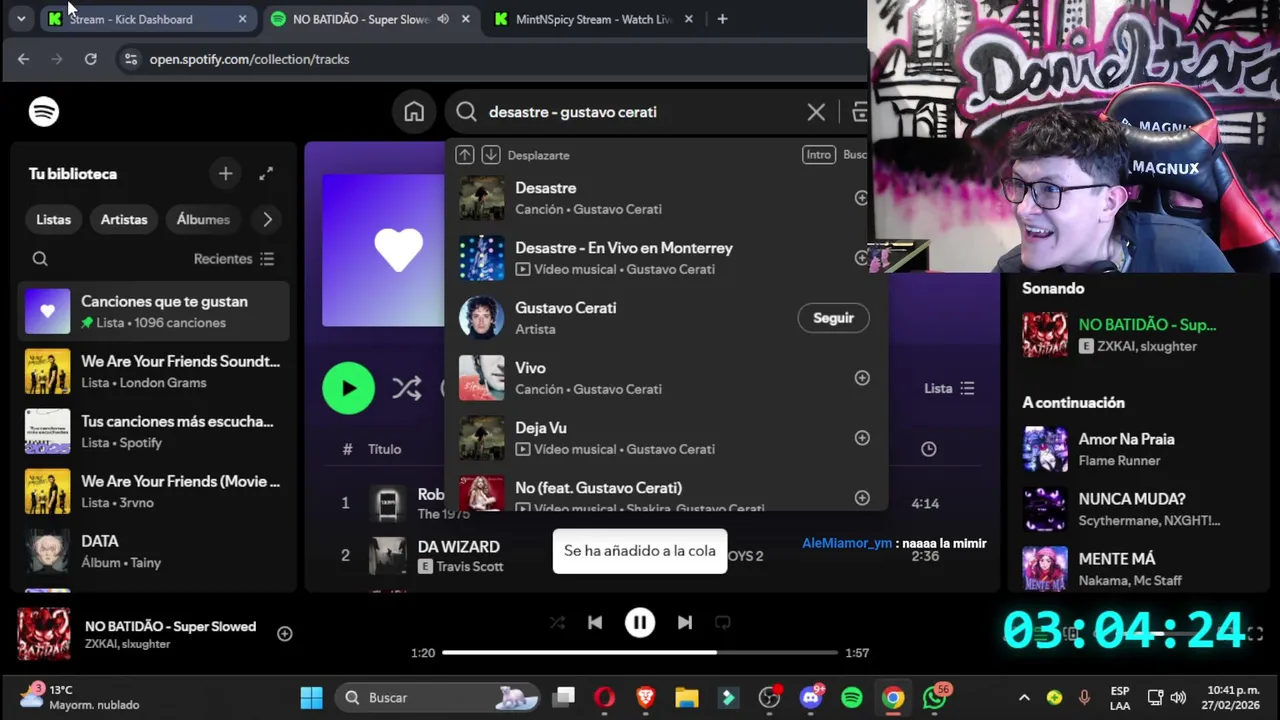The image size is (1280, 720).
Task: Select the Álbumes filter chip
Action: pos(203,219)
